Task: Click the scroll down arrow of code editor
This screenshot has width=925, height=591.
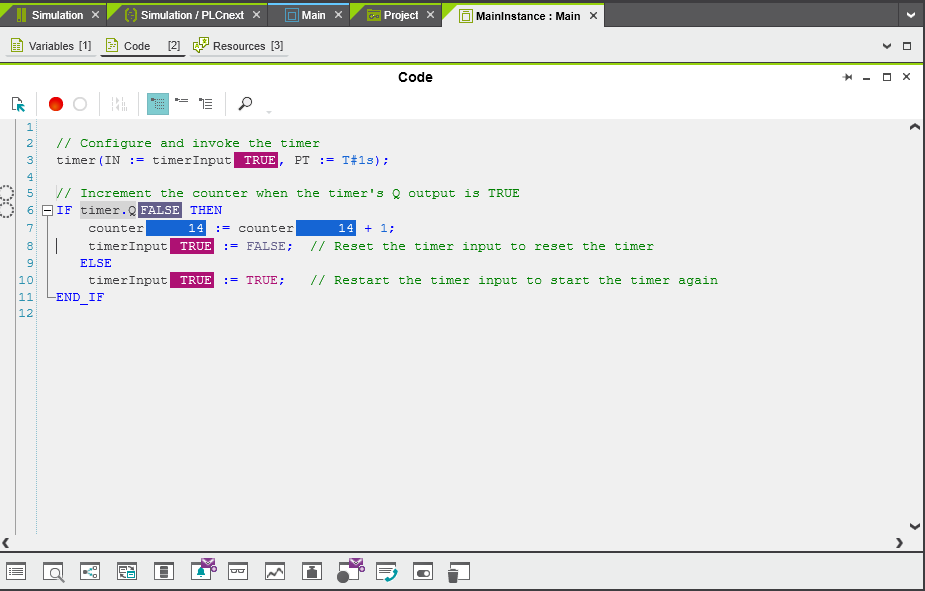Action: [x=914, y=526]
